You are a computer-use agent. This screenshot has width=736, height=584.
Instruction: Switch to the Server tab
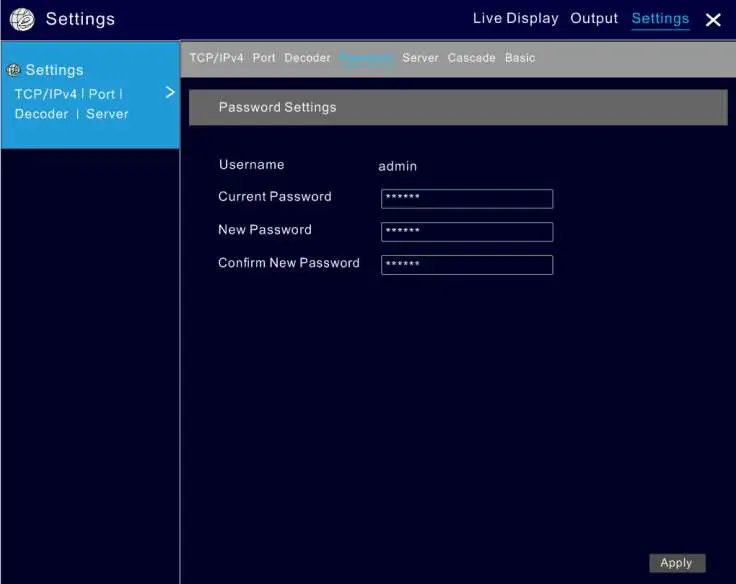(x=420, y=58)
